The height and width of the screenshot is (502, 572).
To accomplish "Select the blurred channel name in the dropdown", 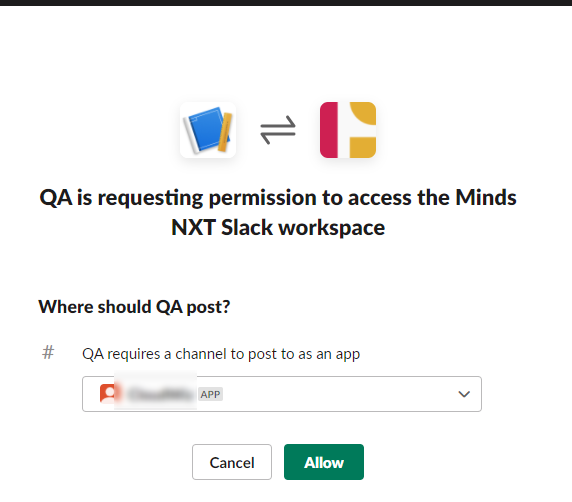I will click(161, 394).
